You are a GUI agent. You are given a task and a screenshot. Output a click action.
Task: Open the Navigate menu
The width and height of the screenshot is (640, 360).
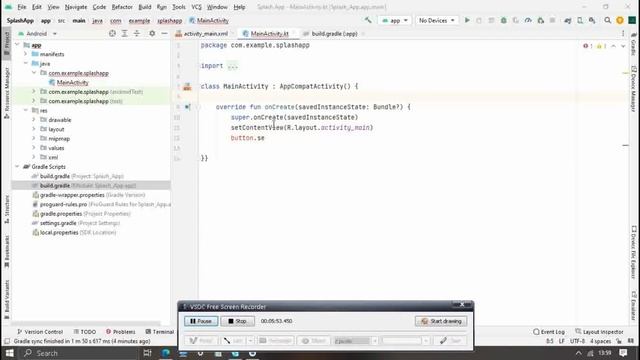click(76, 7)
